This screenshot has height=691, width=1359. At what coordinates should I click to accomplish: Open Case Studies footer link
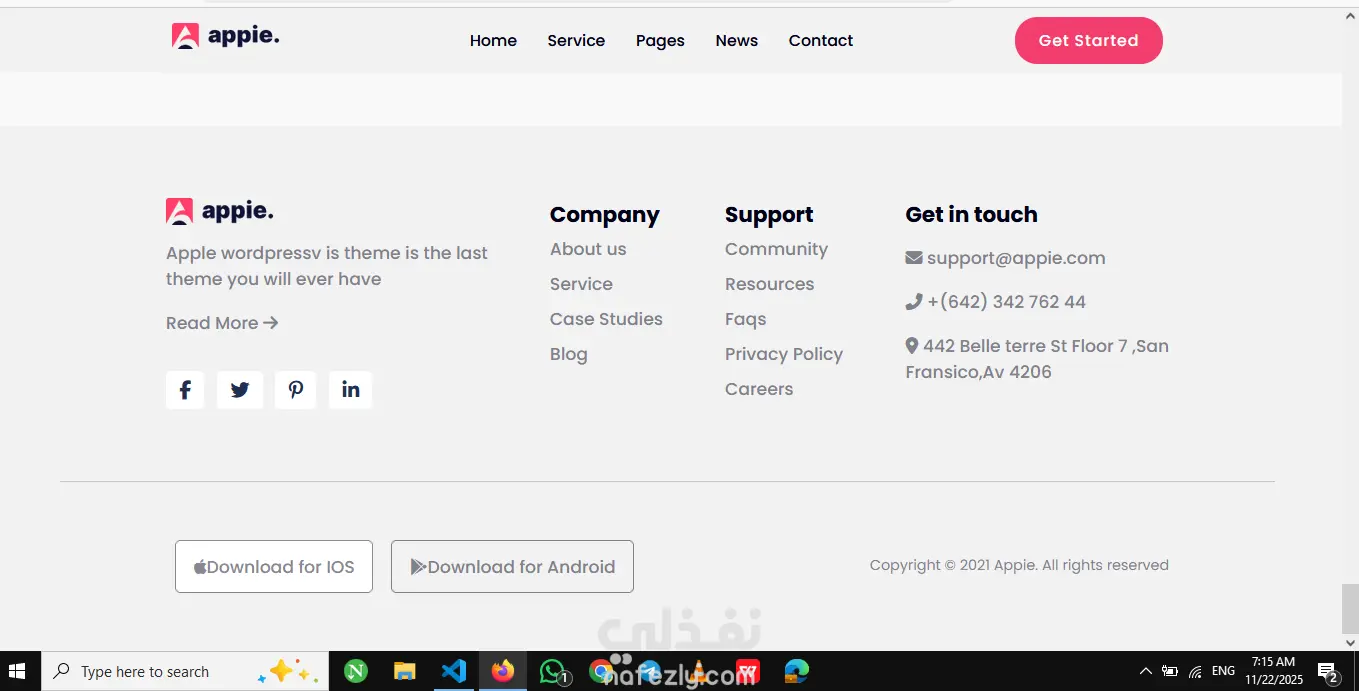606,319
